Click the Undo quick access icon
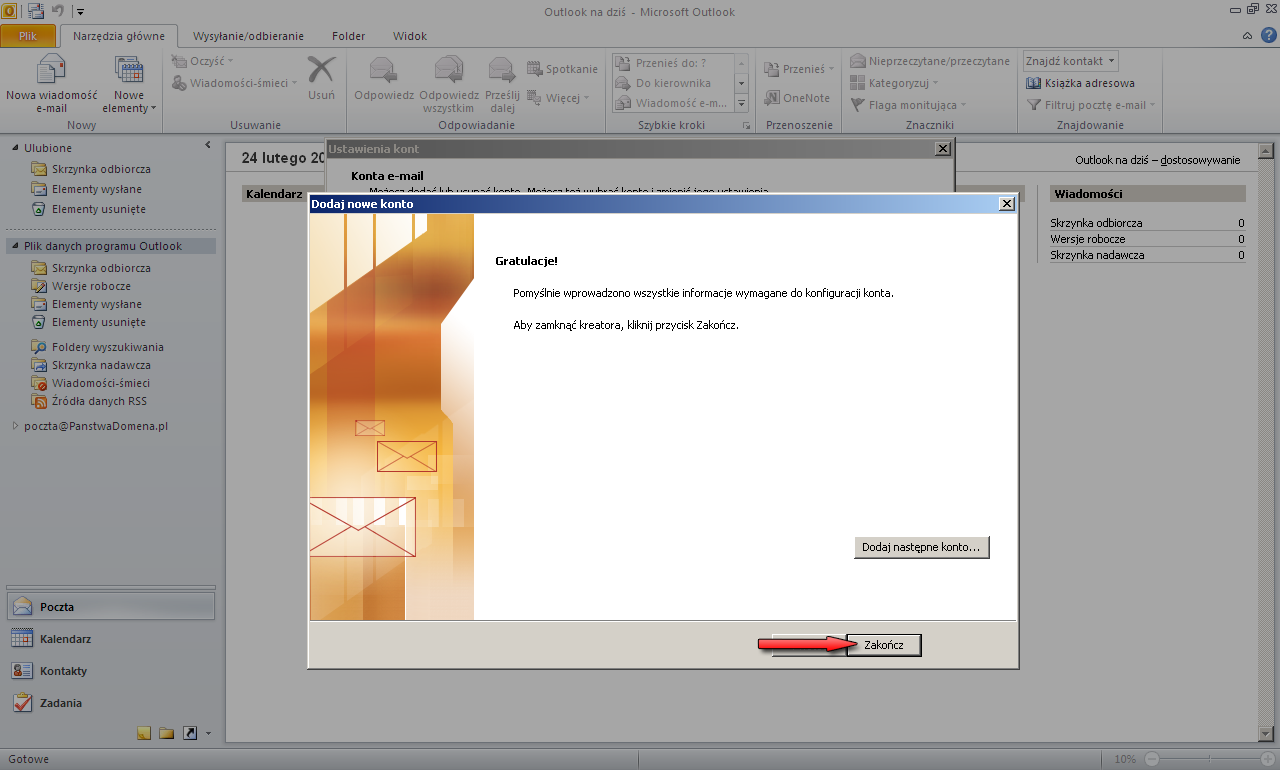The width and height of the screenshot is (1280, 770). tap(57, 11)
